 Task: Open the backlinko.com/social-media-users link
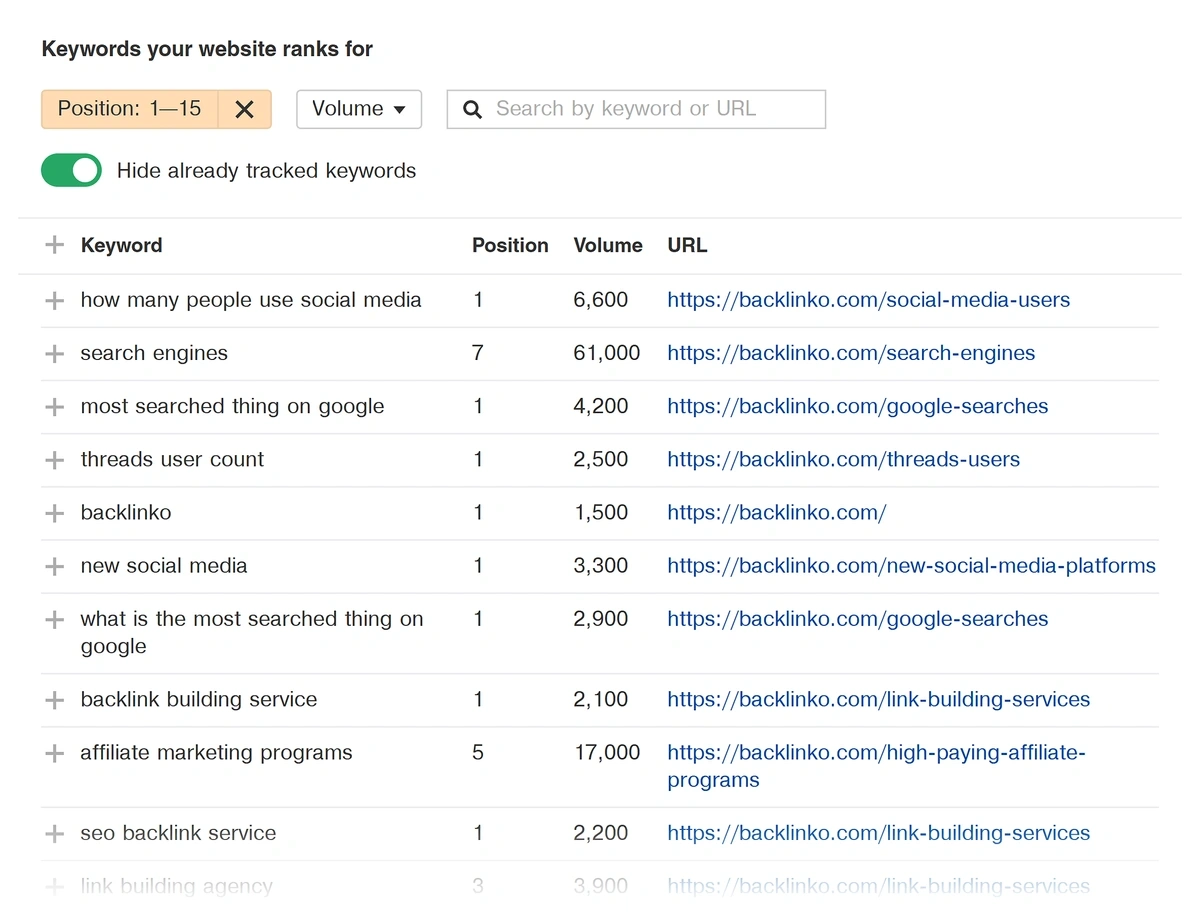pyautogui.click(x=868, y=300)
